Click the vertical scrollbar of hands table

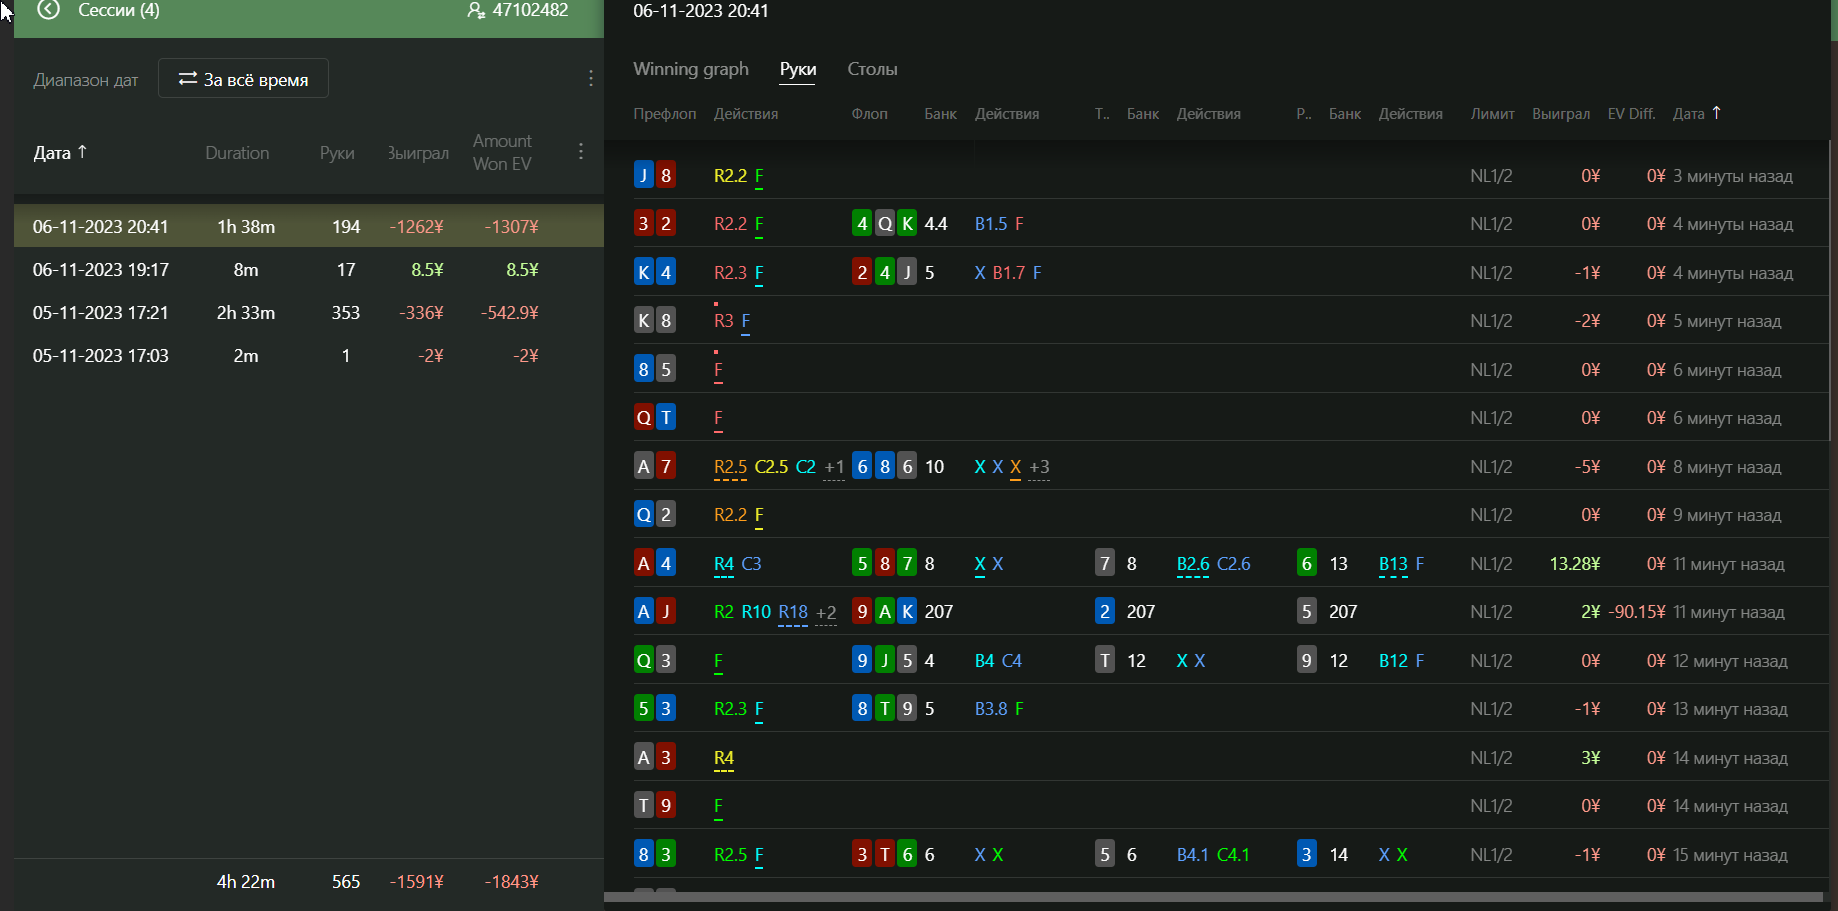[1831, 290]
